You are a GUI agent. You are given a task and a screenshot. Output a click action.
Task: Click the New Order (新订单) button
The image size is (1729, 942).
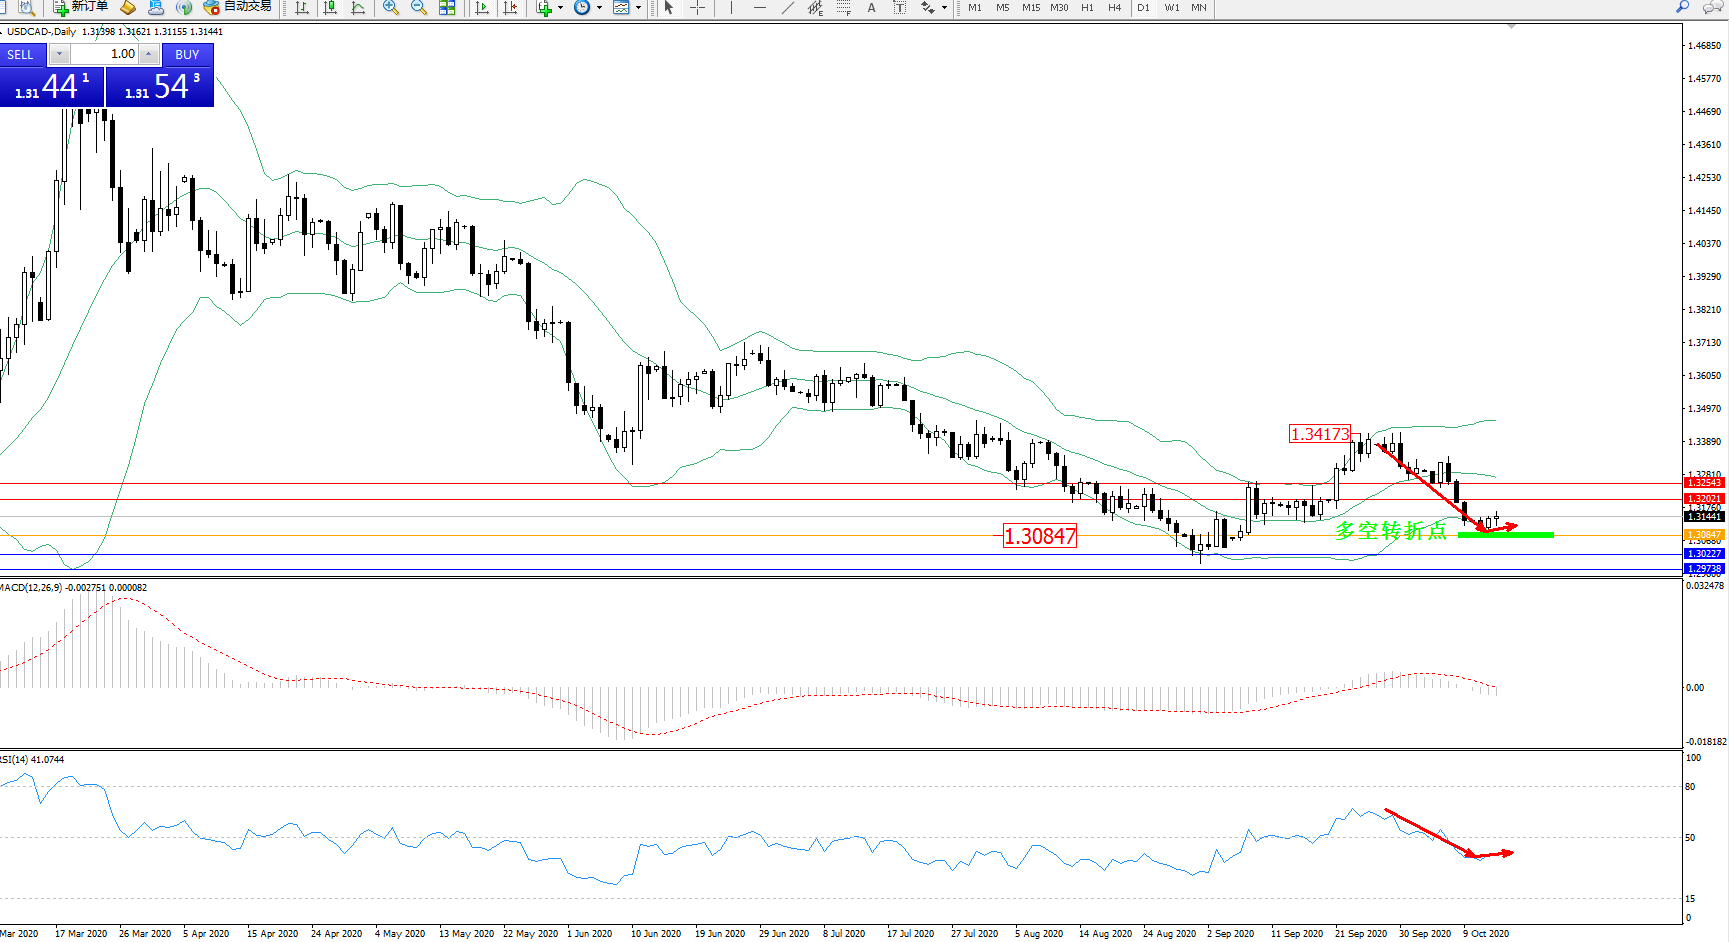click(x=80, y=7)
